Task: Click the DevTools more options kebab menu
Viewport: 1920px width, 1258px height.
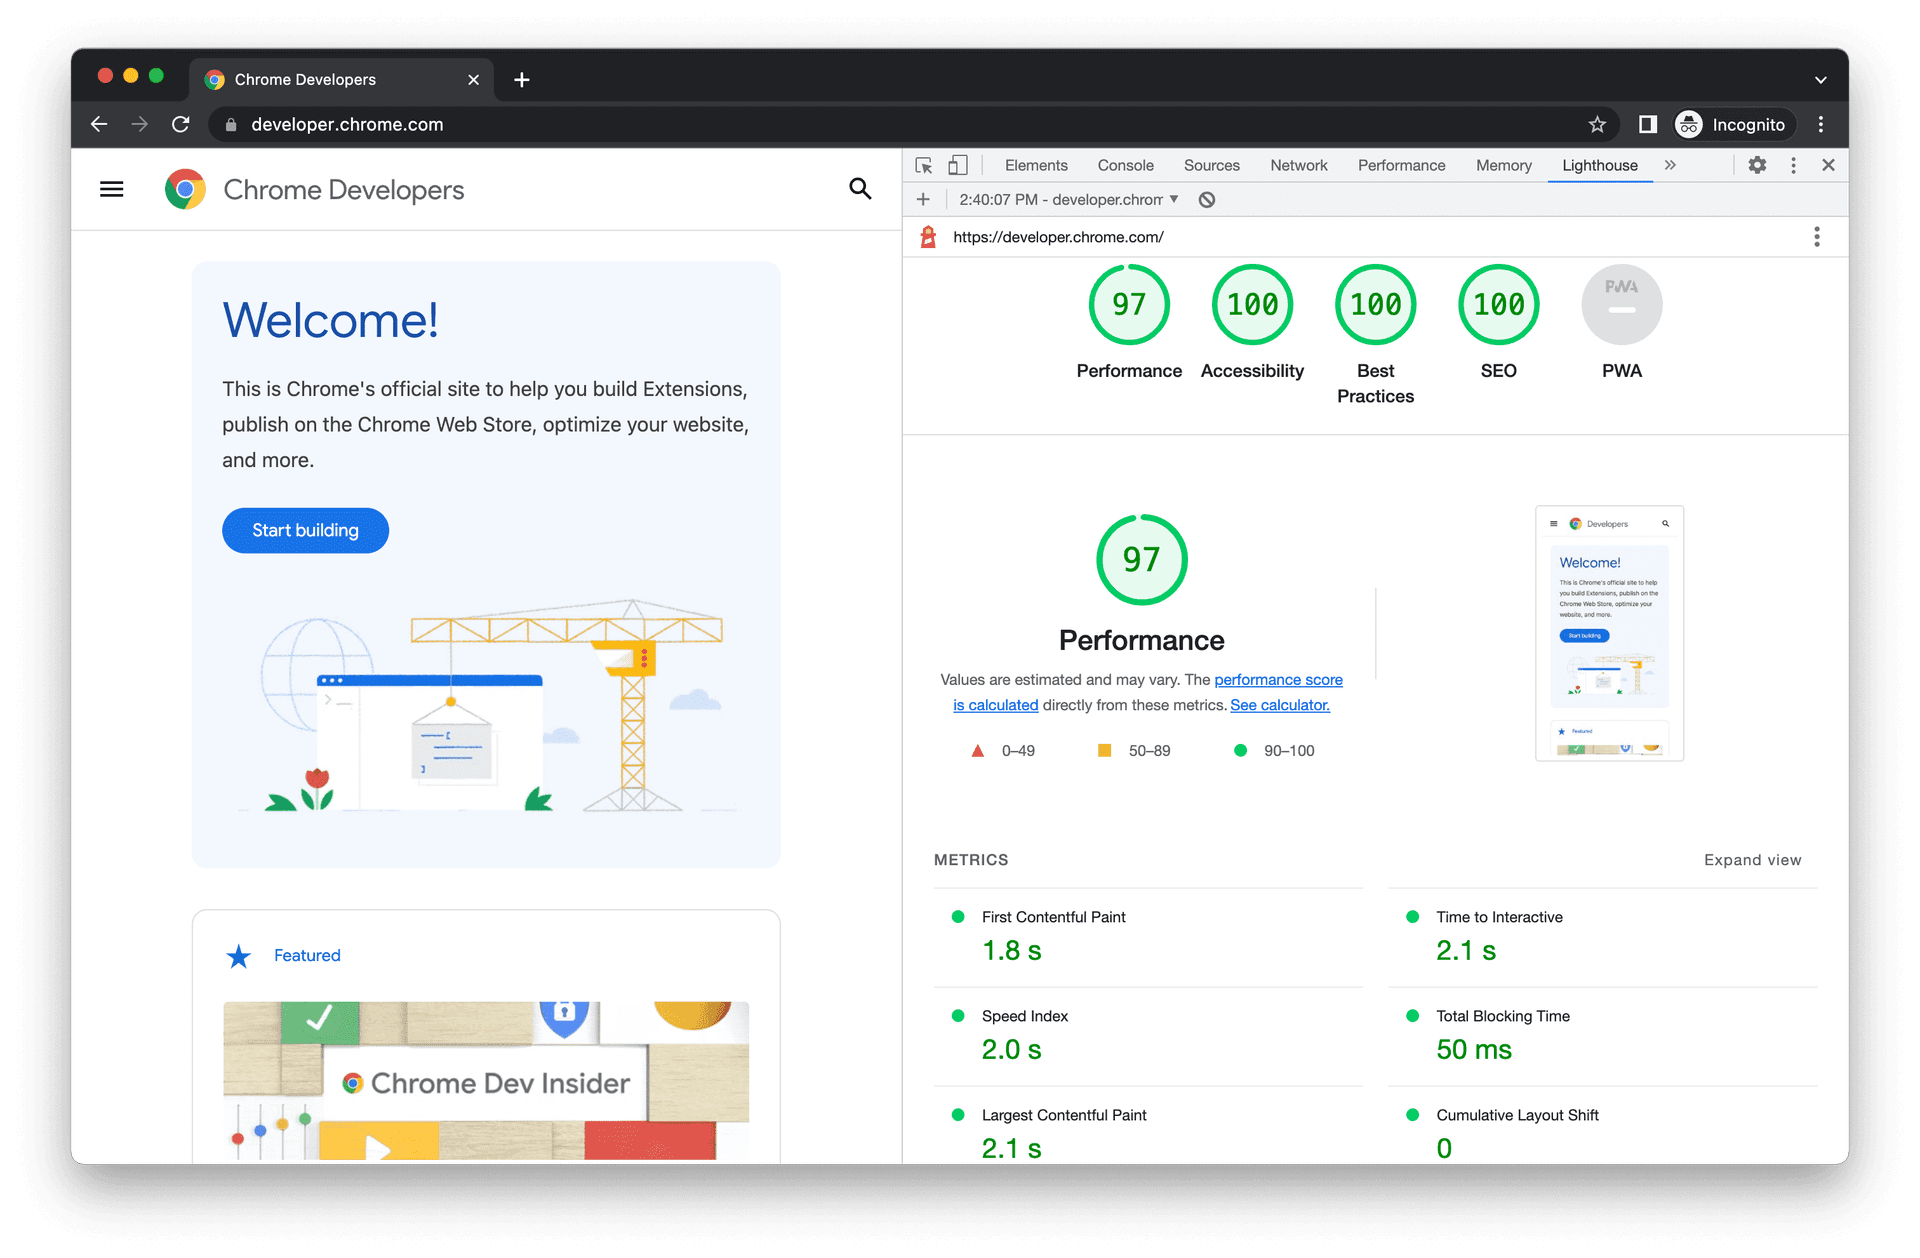Action: pos(1794,166)
